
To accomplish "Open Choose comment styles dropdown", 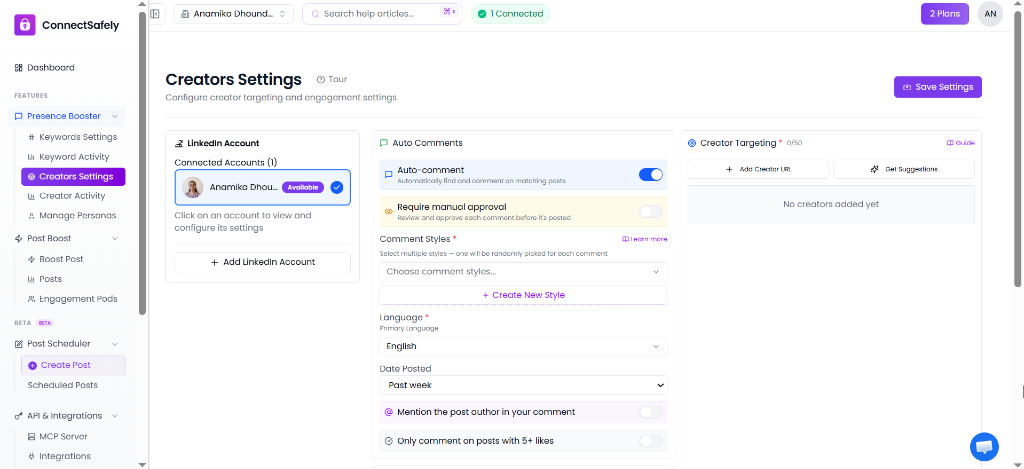I will point(523,272).
